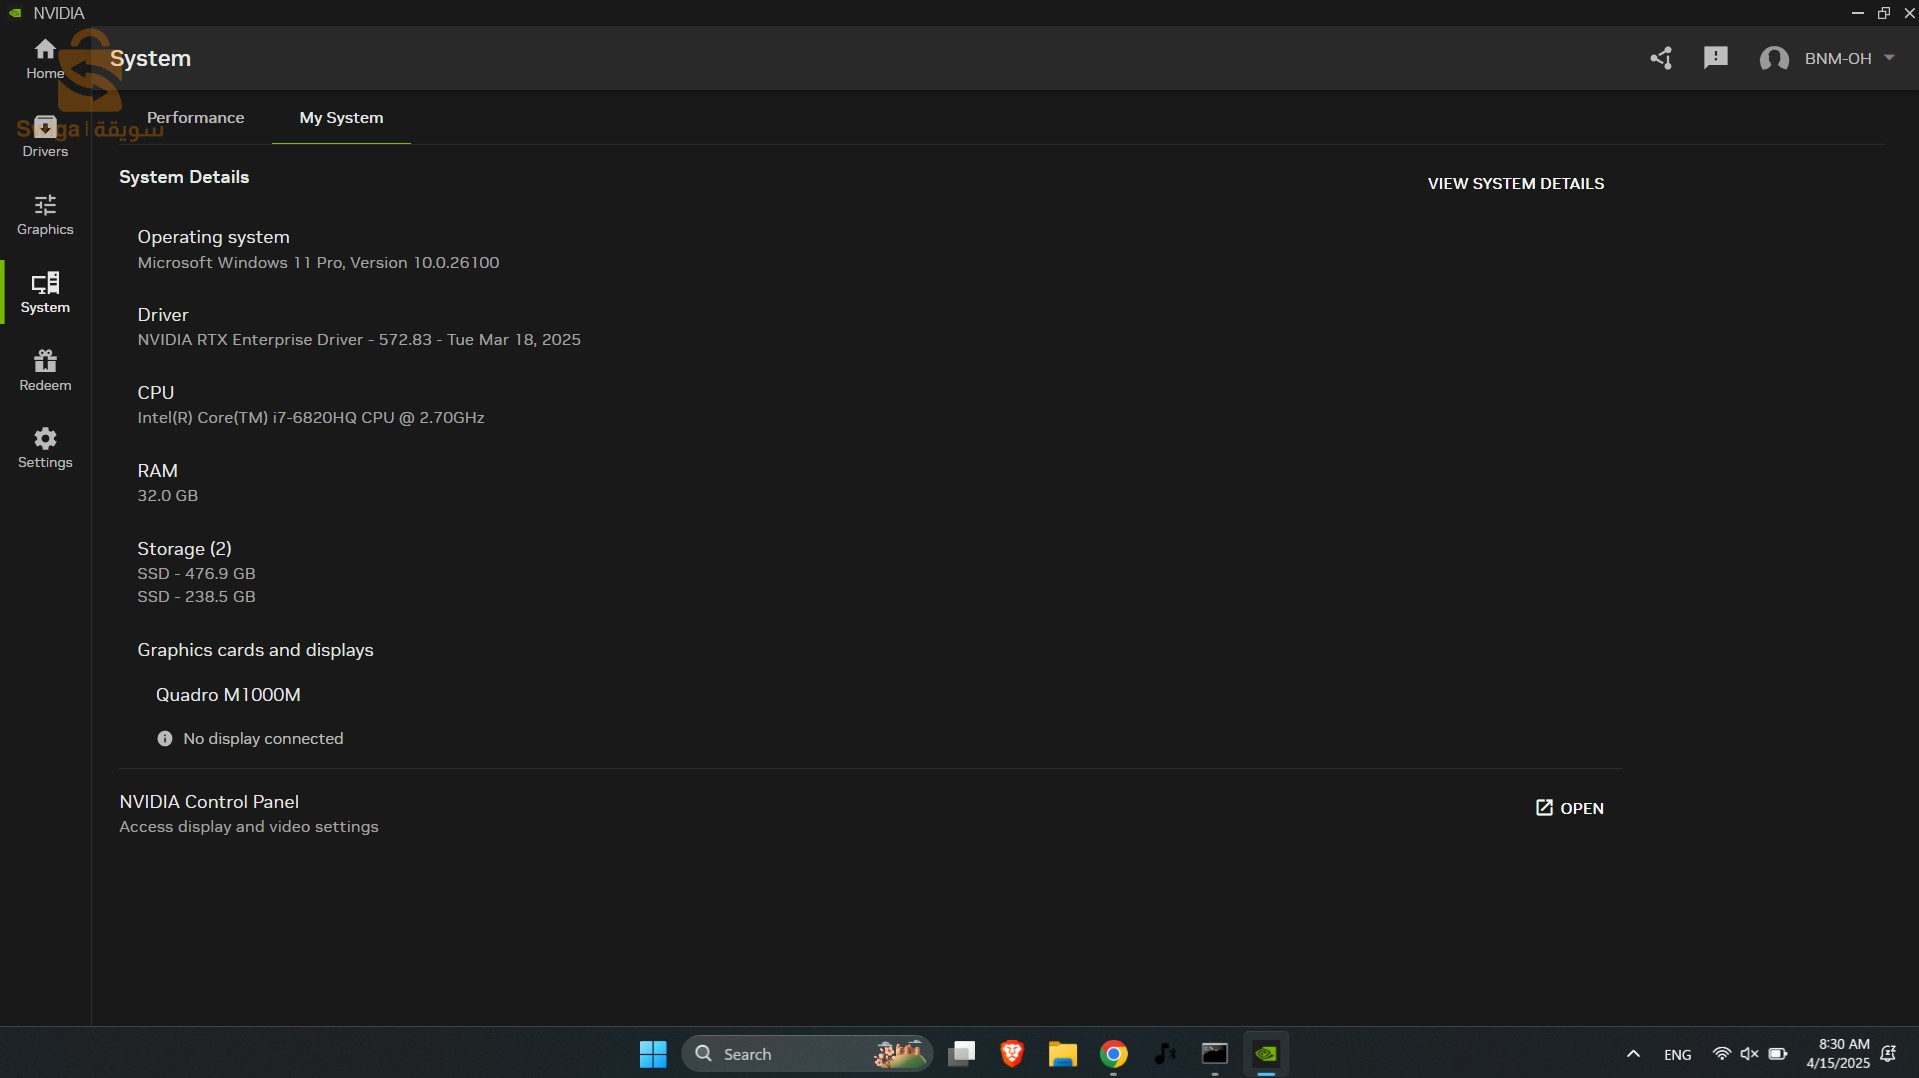Select the My System tab
The height and width of the screenshot is (1078, 1919).
[x=341, y=117]
